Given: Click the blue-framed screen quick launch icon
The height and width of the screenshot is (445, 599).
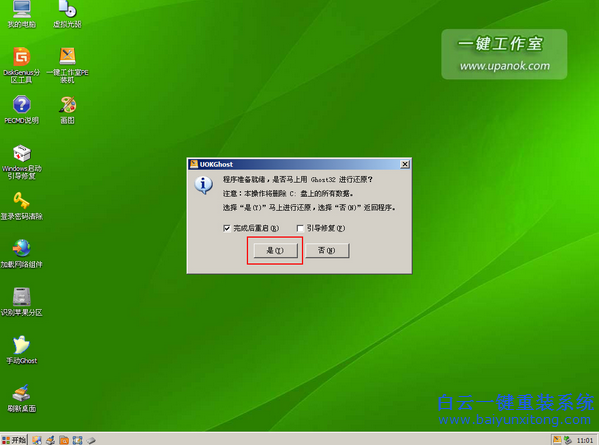Looking at the screenshot, I should pyautogui.click(x=77, y=440).
